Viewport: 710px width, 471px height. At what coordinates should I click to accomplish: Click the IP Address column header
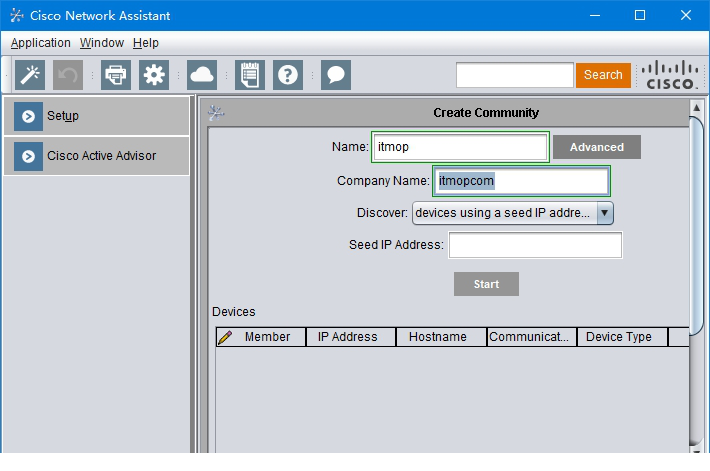point(351,337)
